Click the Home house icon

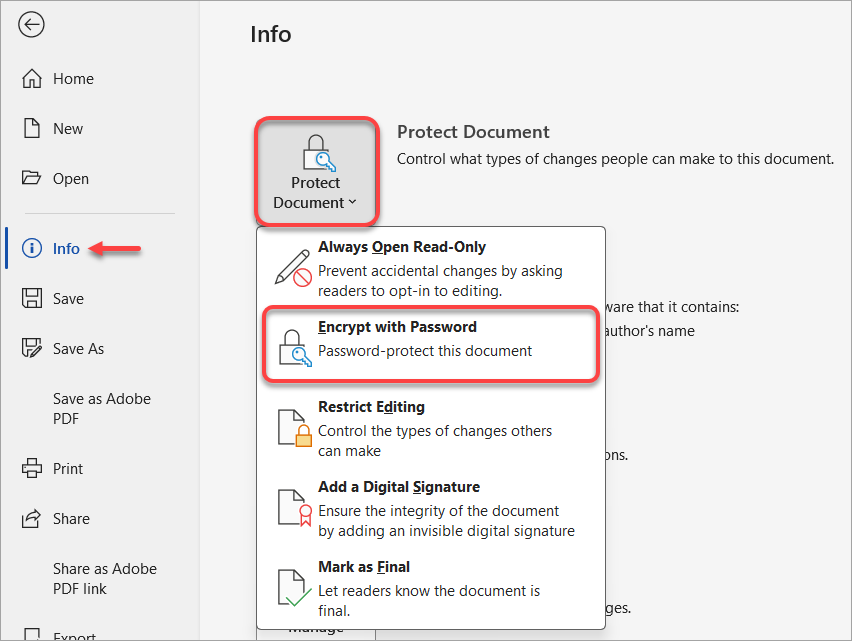point(32,79)
